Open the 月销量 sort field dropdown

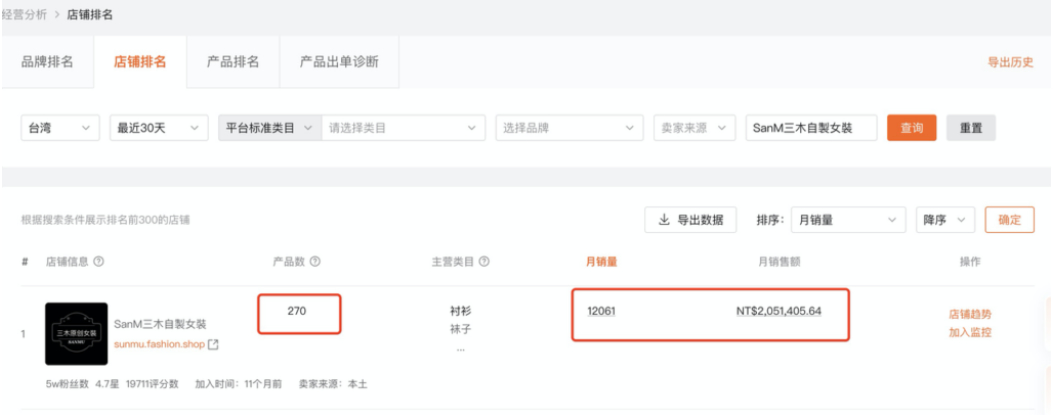[x=847, y=220]
